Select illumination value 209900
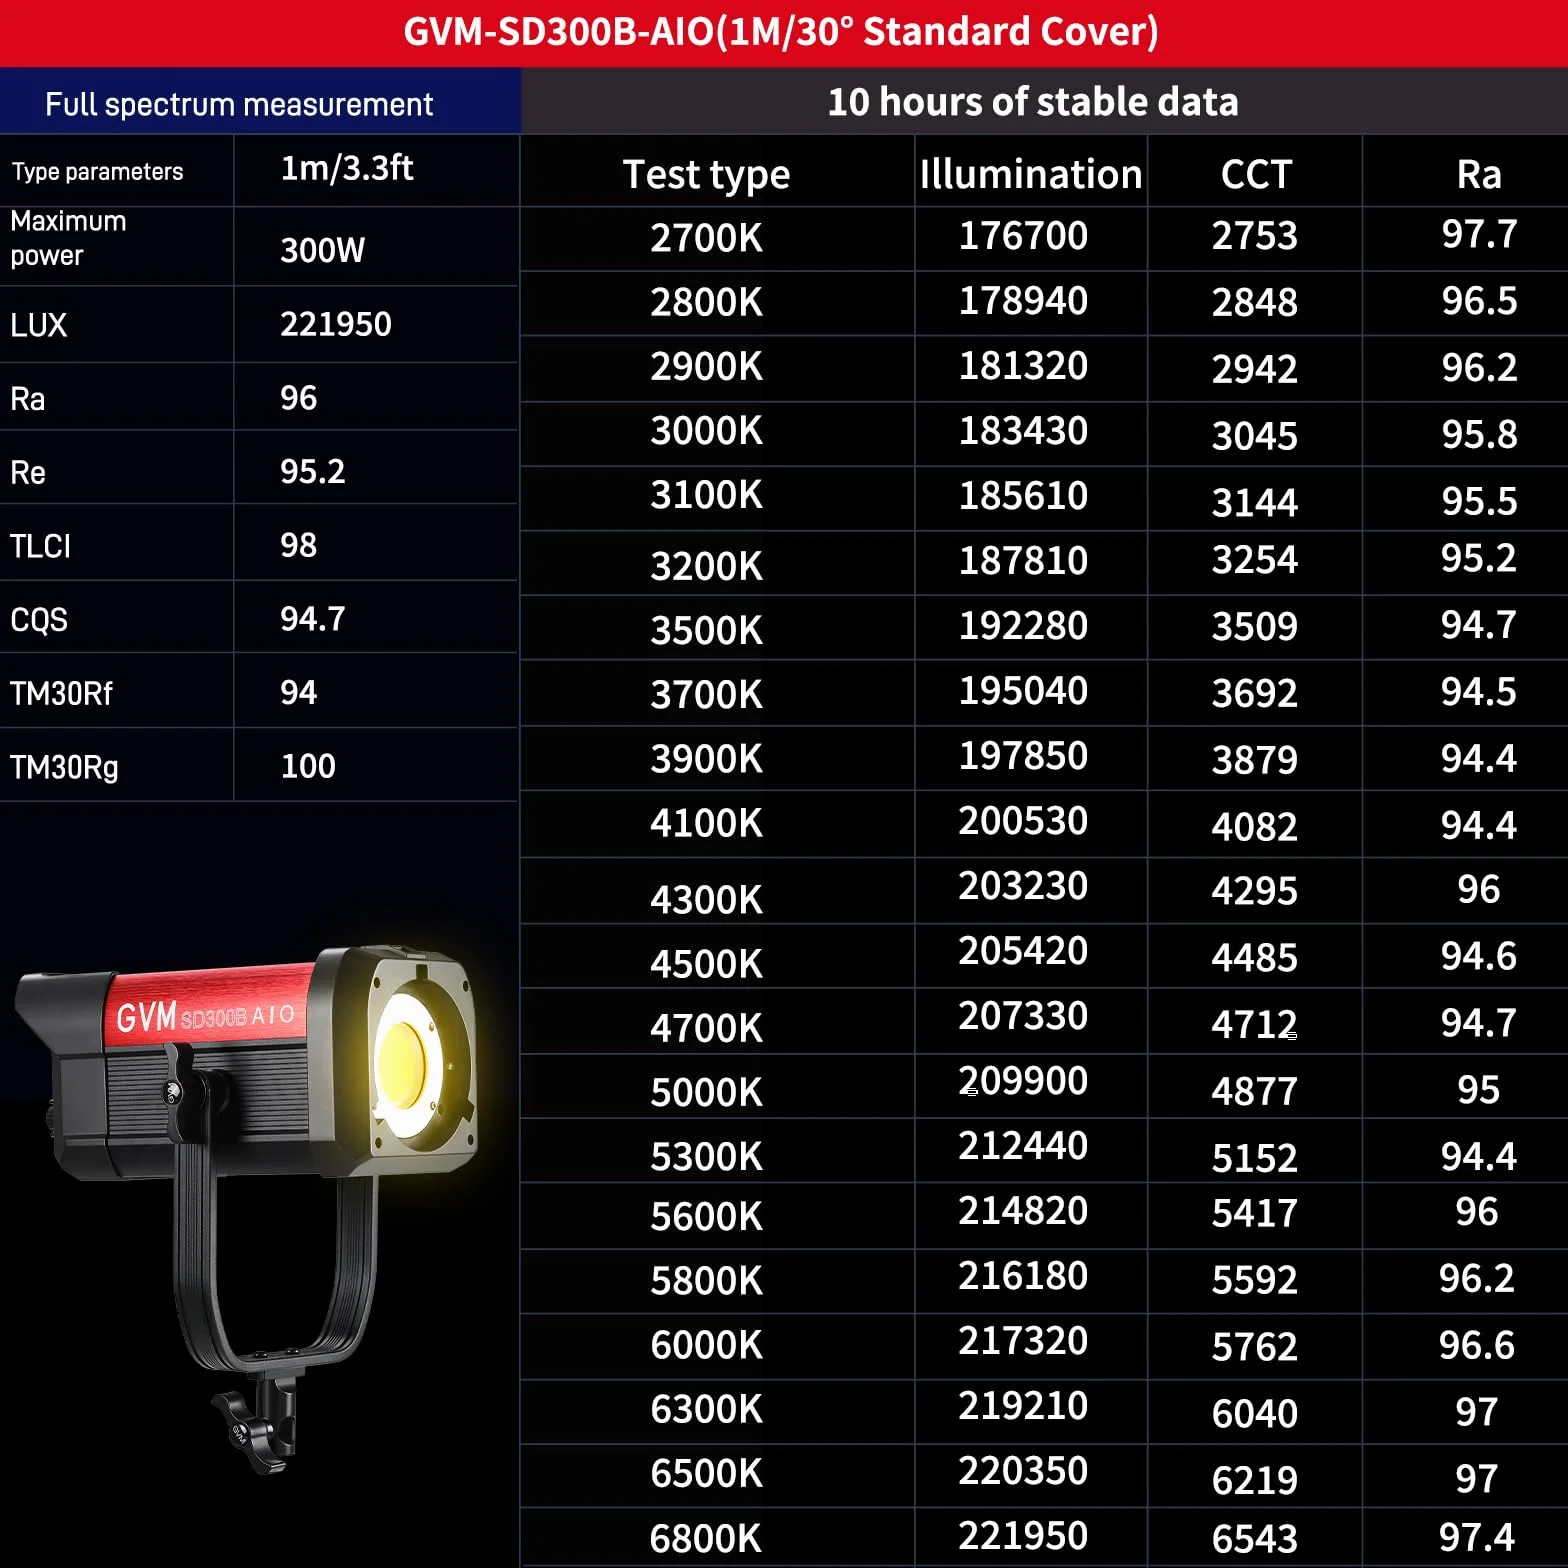 point(1023,1081)
